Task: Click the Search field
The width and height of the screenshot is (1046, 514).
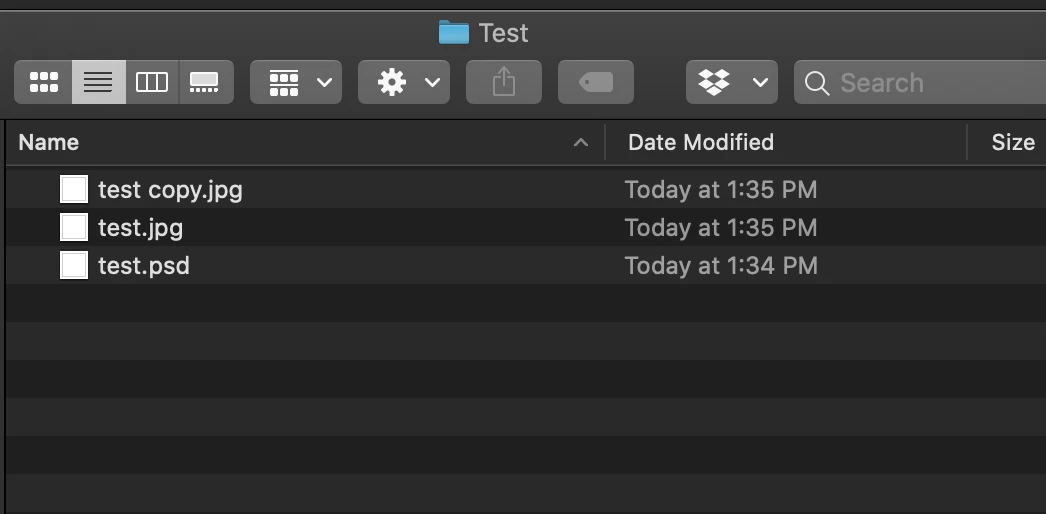Action: click(x=920, y=82)
